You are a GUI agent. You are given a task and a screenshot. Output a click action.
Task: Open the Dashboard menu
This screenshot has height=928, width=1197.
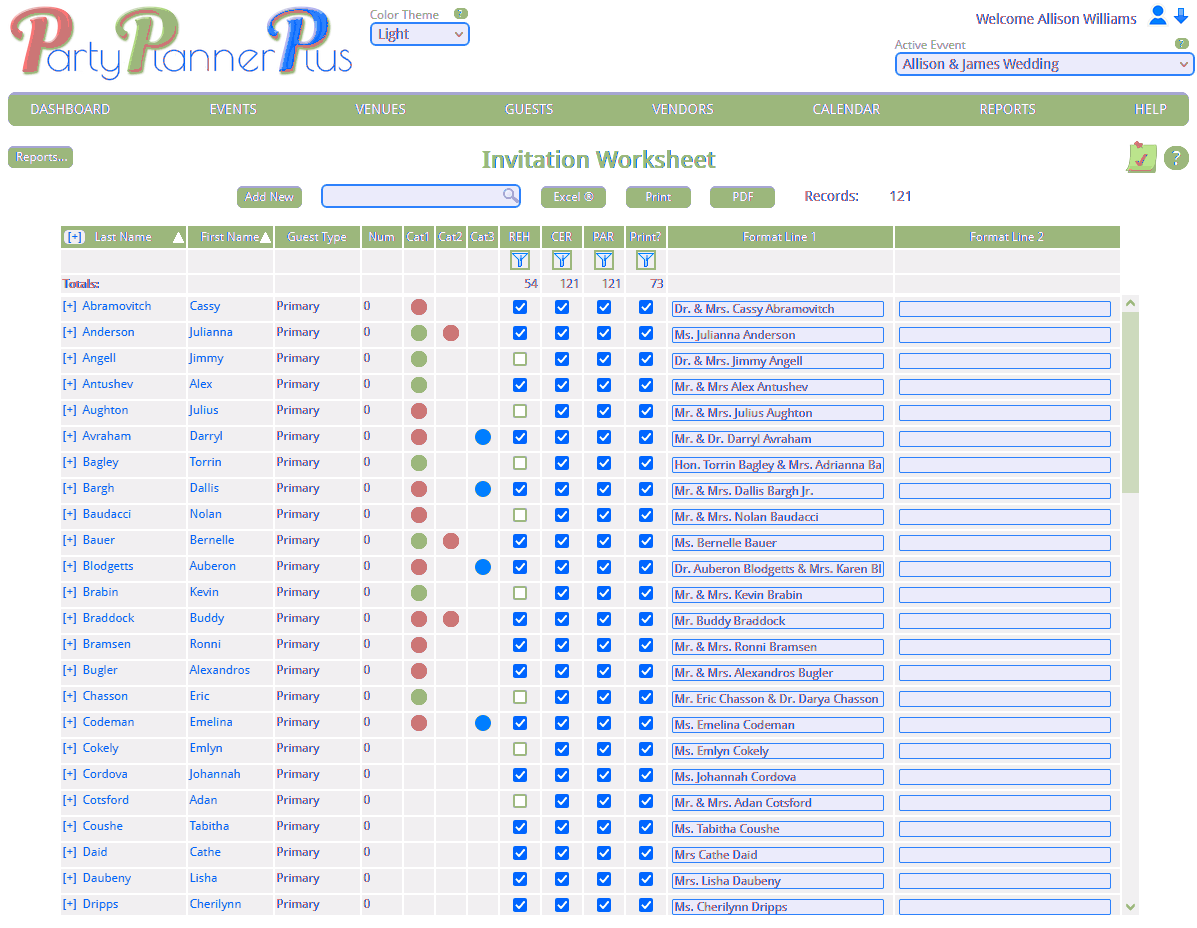coord(70,109)
